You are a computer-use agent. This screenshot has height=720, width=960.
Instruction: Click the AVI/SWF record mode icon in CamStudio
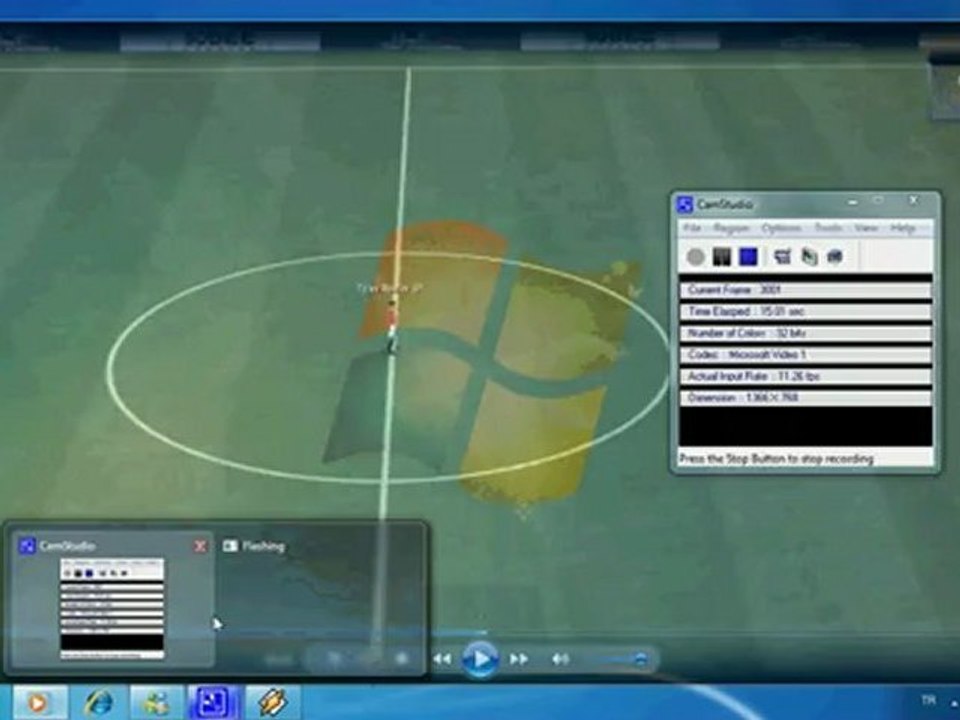(x=809, y=257)
